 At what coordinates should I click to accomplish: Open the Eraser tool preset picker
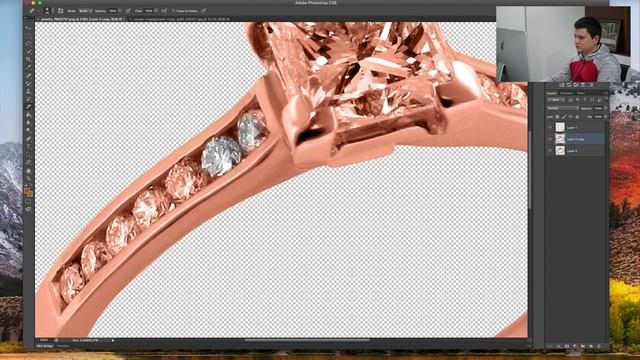click(33, 11)
